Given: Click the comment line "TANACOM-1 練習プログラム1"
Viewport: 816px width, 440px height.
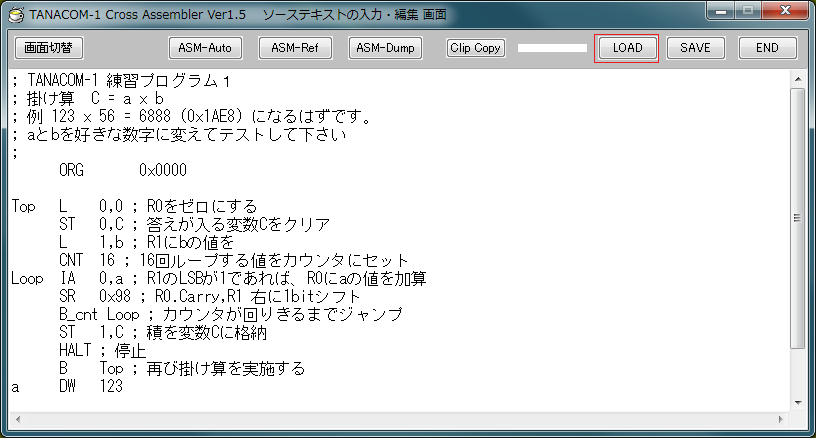Looking at the screenshot, I should pyautogui.click(x=121, y=81).
